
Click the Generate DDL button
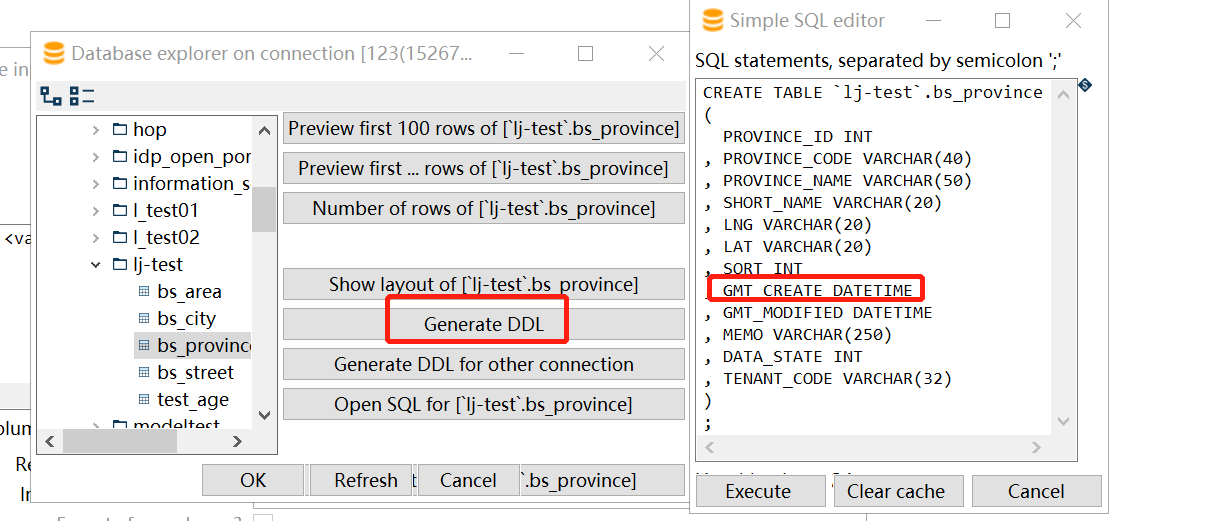[x=484, y=324]
